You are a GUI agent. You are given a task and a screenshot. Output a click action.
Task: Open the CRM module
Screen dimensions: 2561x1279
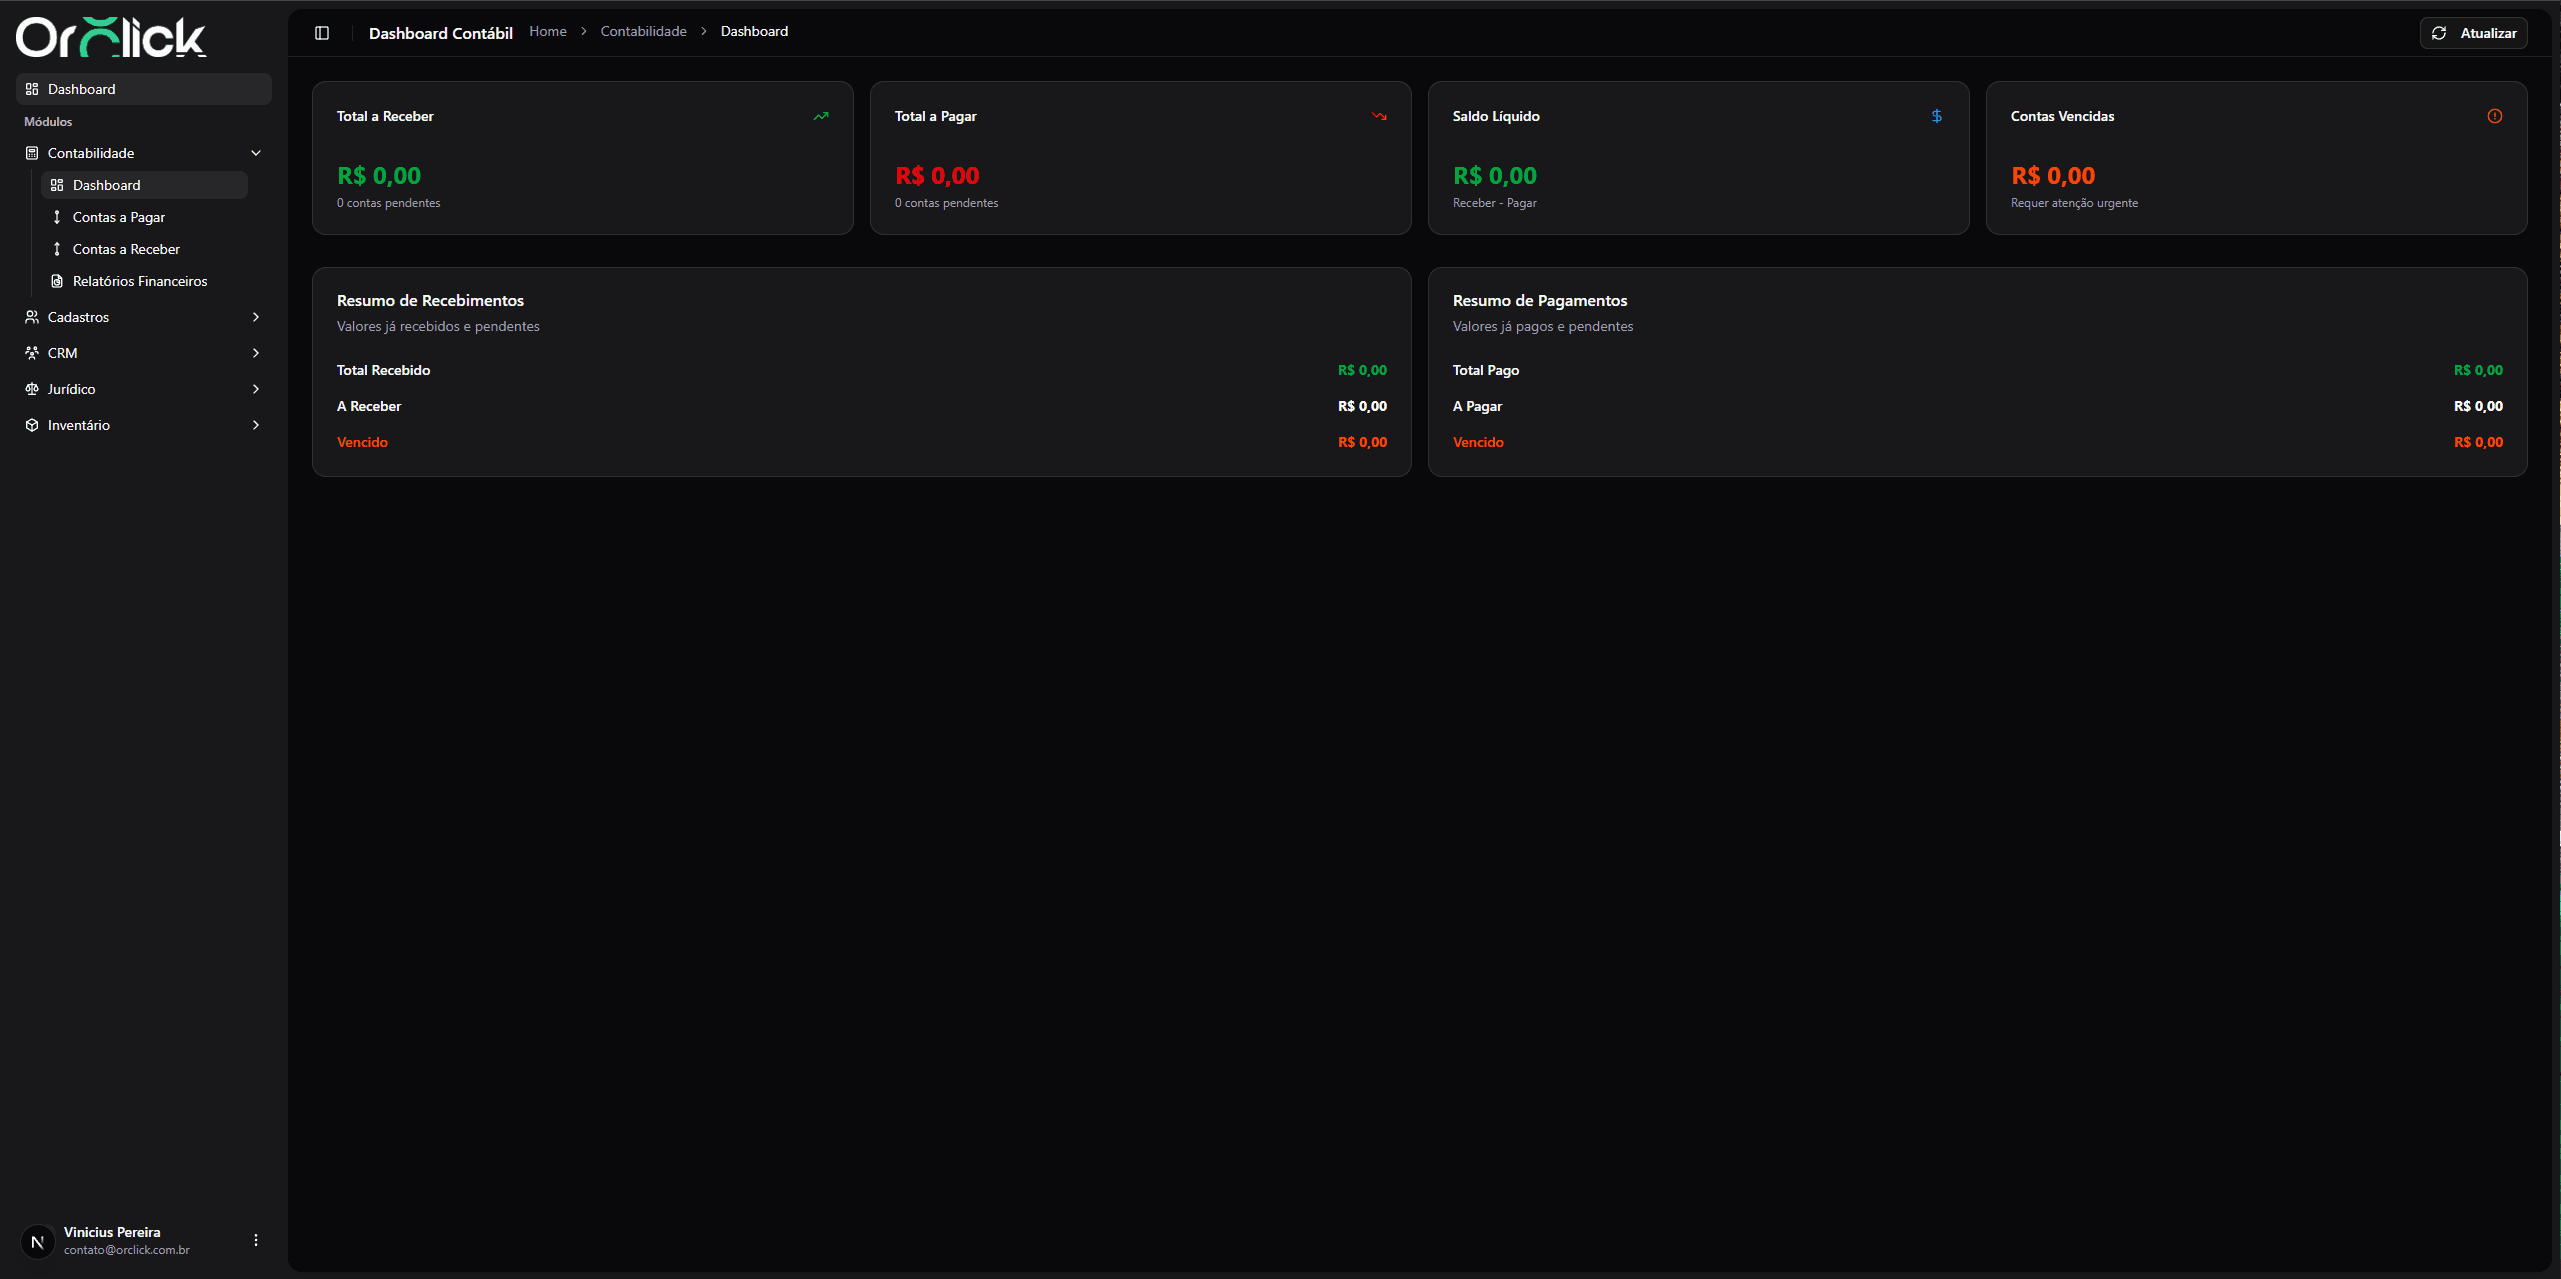[144, 353]
